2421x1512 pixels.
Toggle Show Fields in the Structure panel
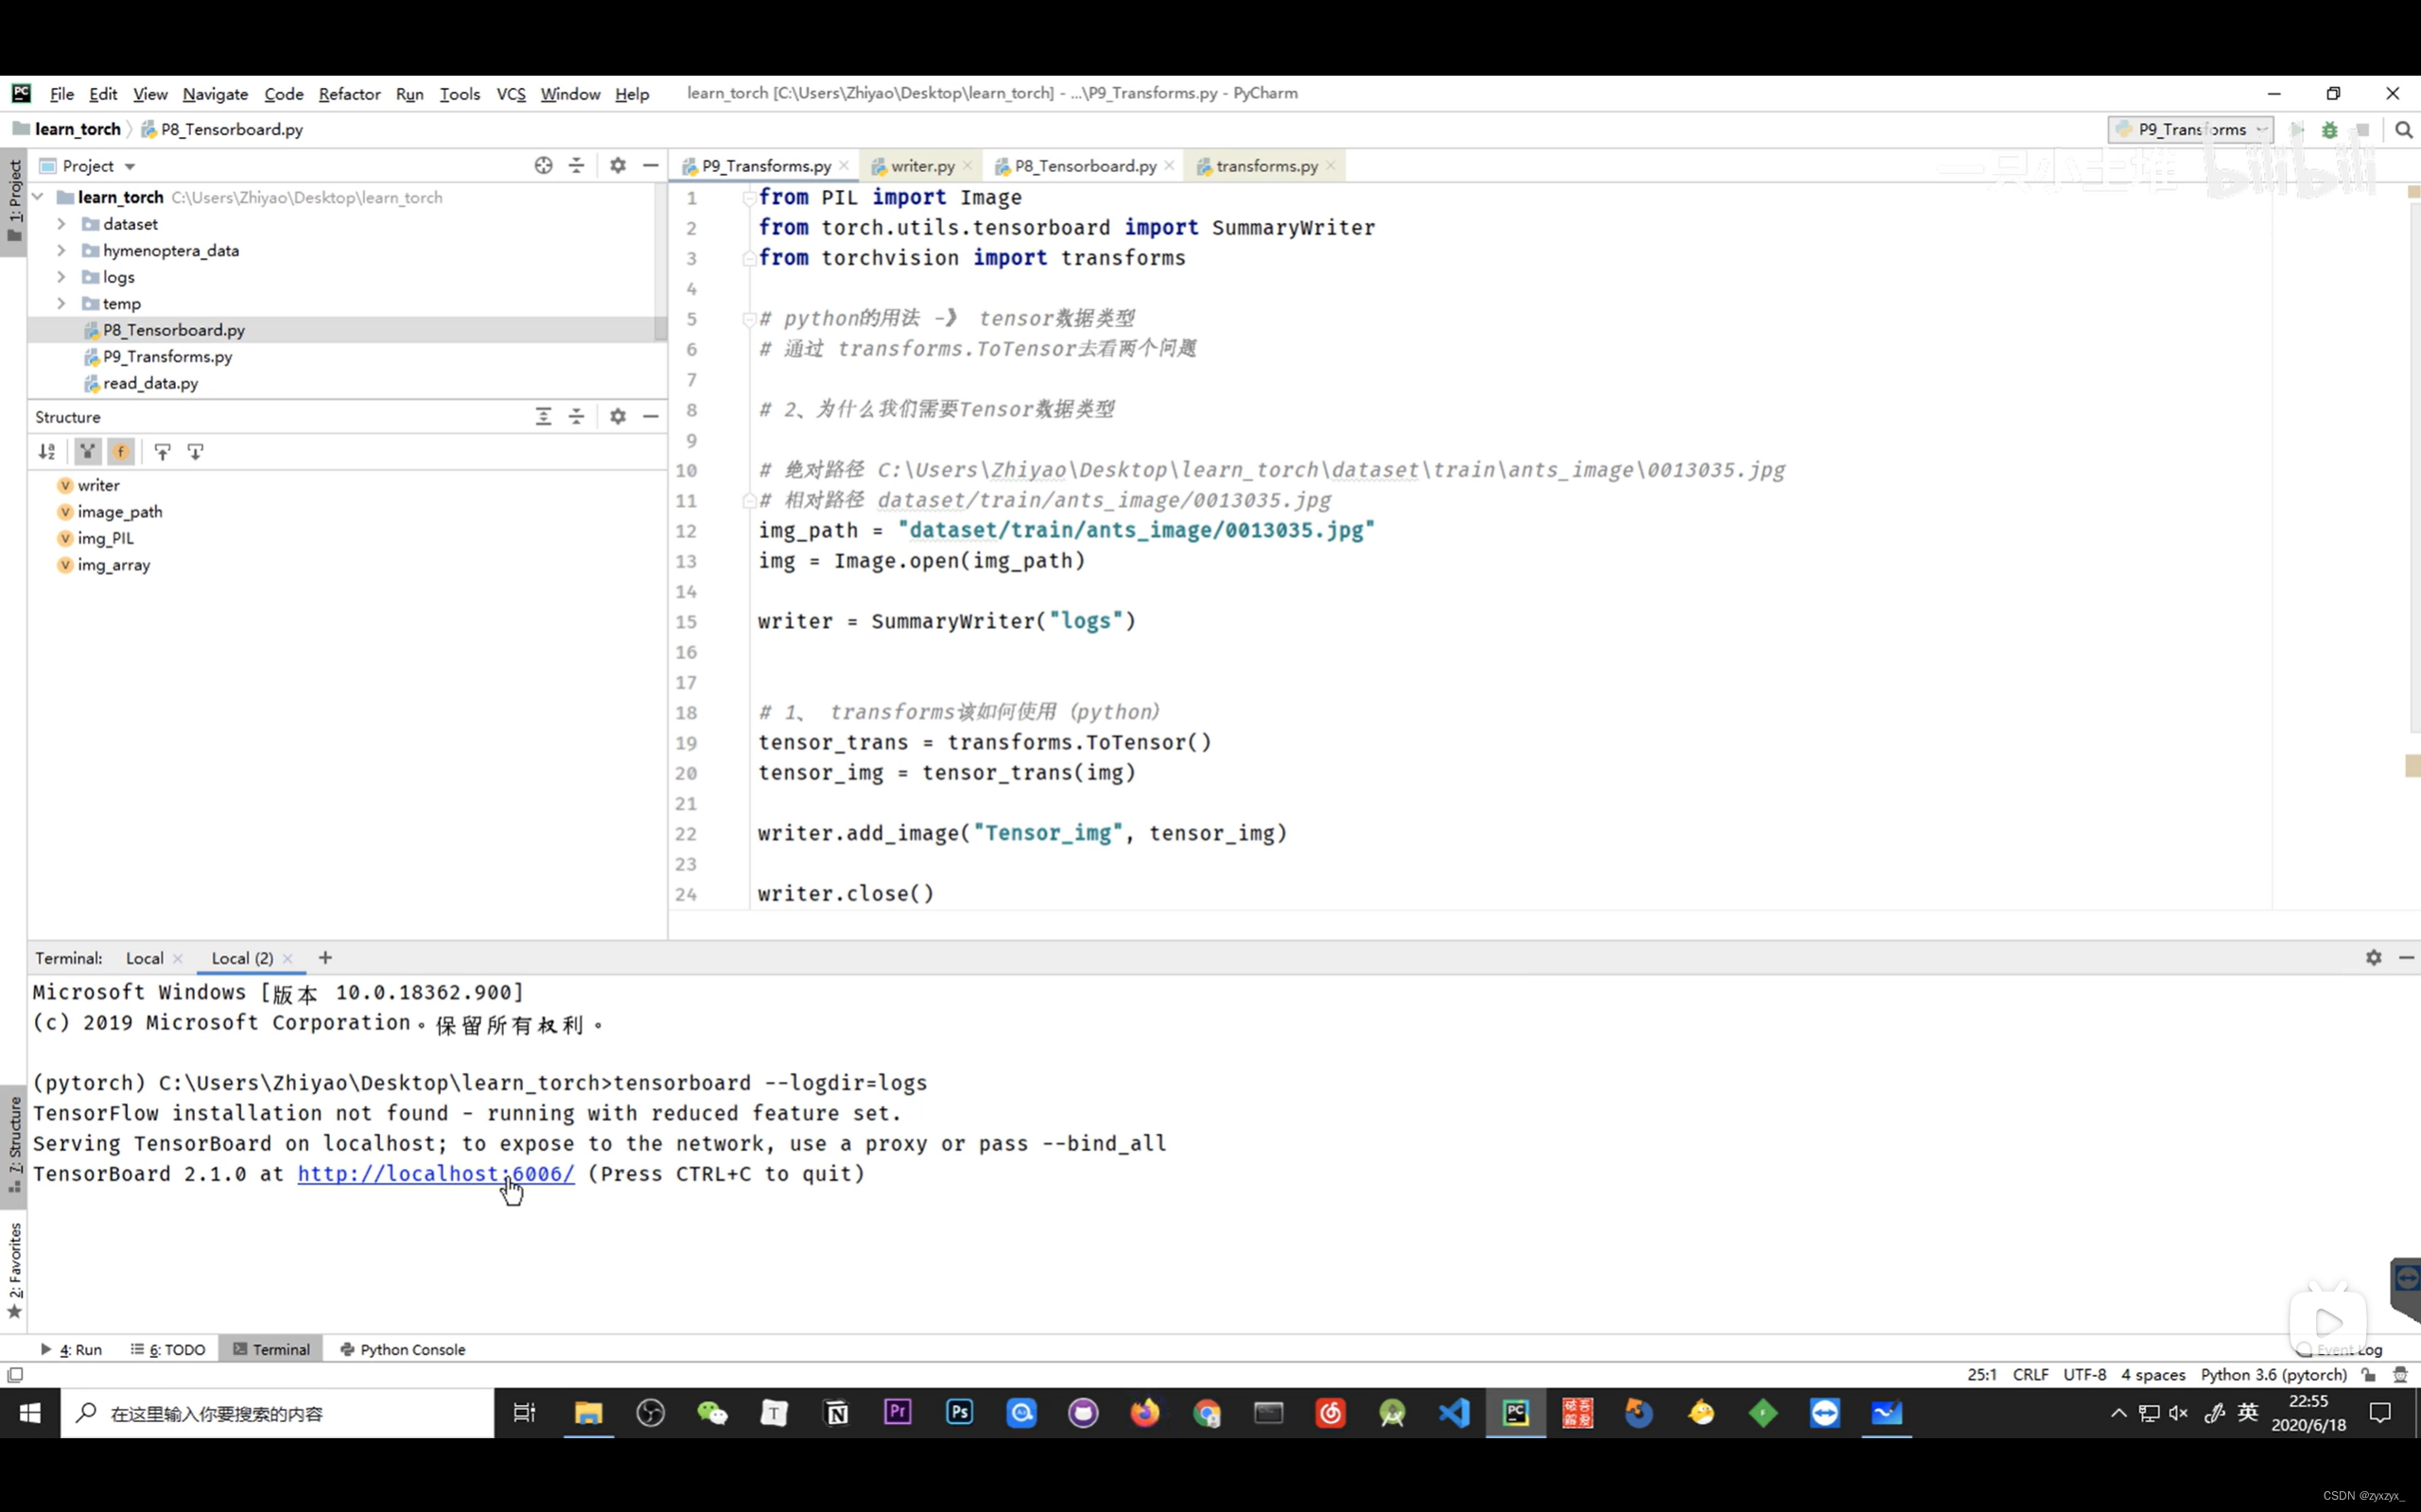pos(121,451)
